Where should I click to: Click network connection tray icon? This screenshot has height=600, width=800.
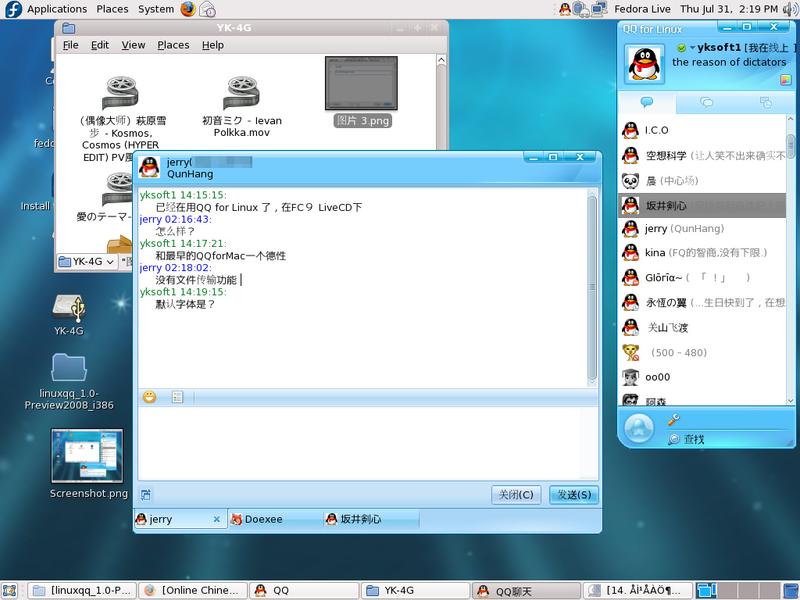[x=599, y=9]
